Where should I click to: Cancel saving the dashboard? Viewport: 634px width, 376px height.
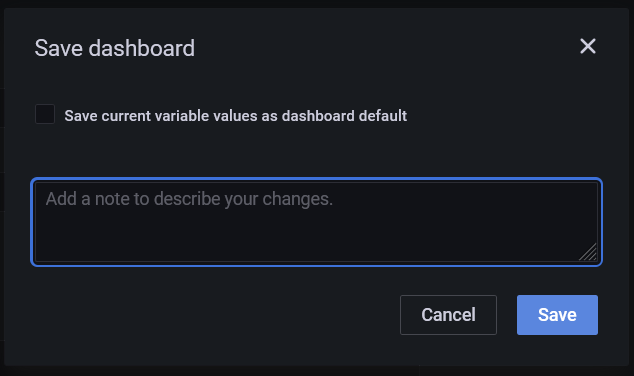point(448,315)
